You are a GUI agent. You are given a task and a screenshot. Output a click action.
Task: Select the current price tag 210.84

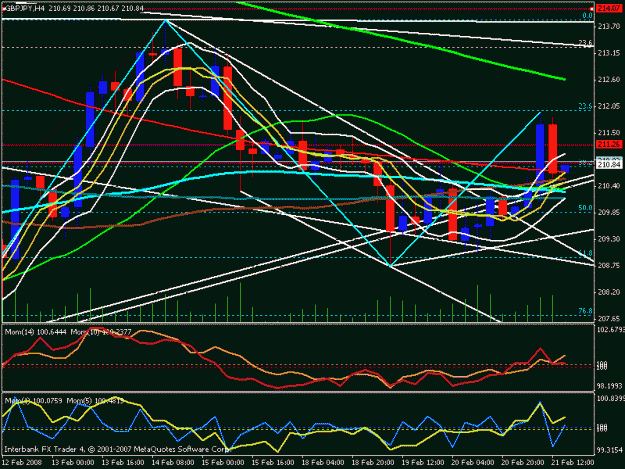click(609, 164)
